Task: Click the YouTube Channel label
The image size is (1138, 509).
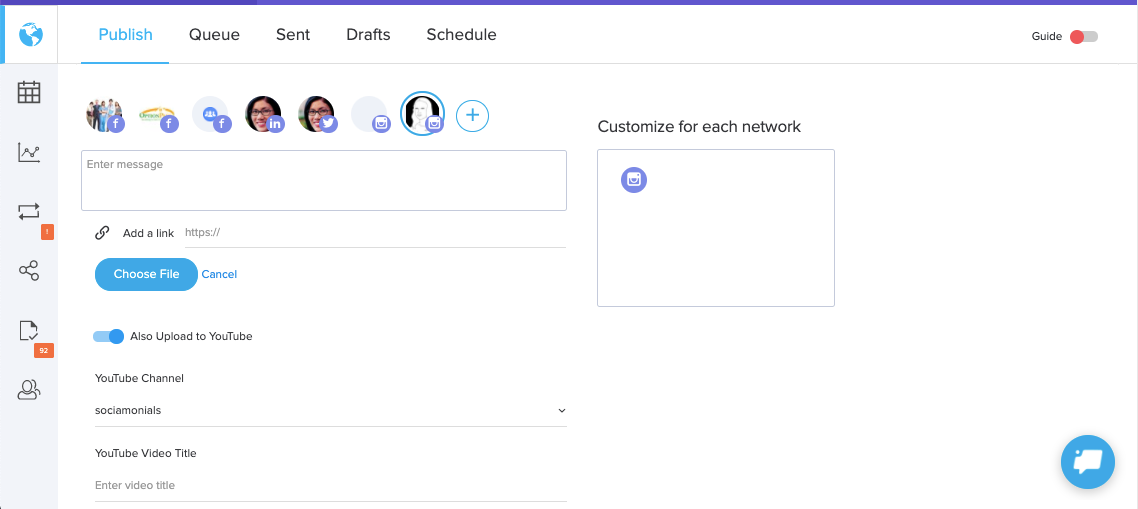Action: click(139, 378)
